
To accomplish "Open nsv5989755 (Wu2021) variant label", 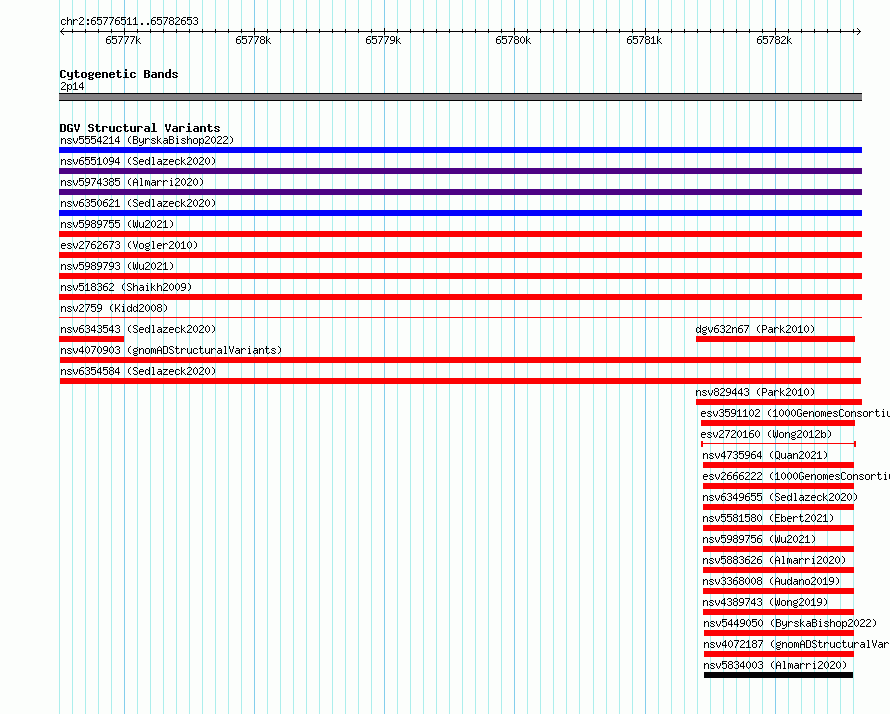I will click(117, 224).
